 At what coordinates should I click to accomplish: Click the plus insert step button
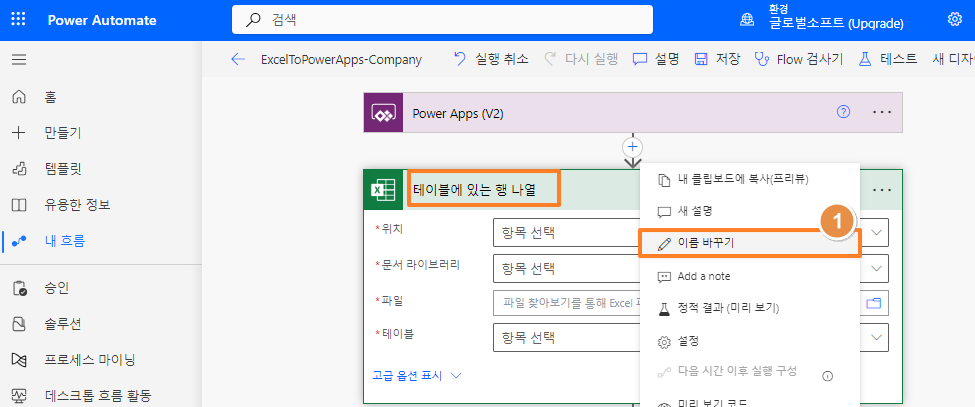[632, 147]
